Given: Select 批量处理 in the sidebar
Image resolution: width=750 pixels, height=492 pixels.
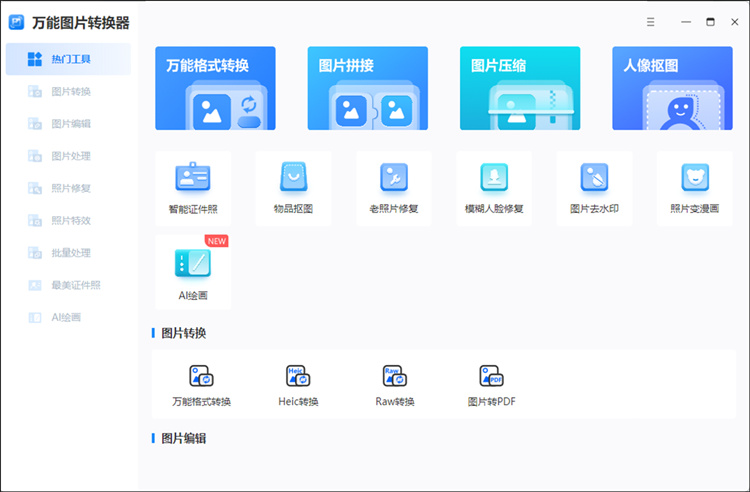Looking at the screenshot, I should click(x=68, y=253).
